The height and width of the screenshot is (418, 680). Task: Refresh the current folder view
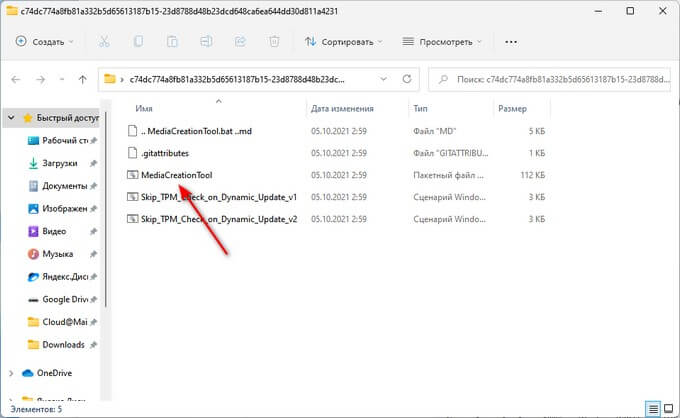coord(408,80)
